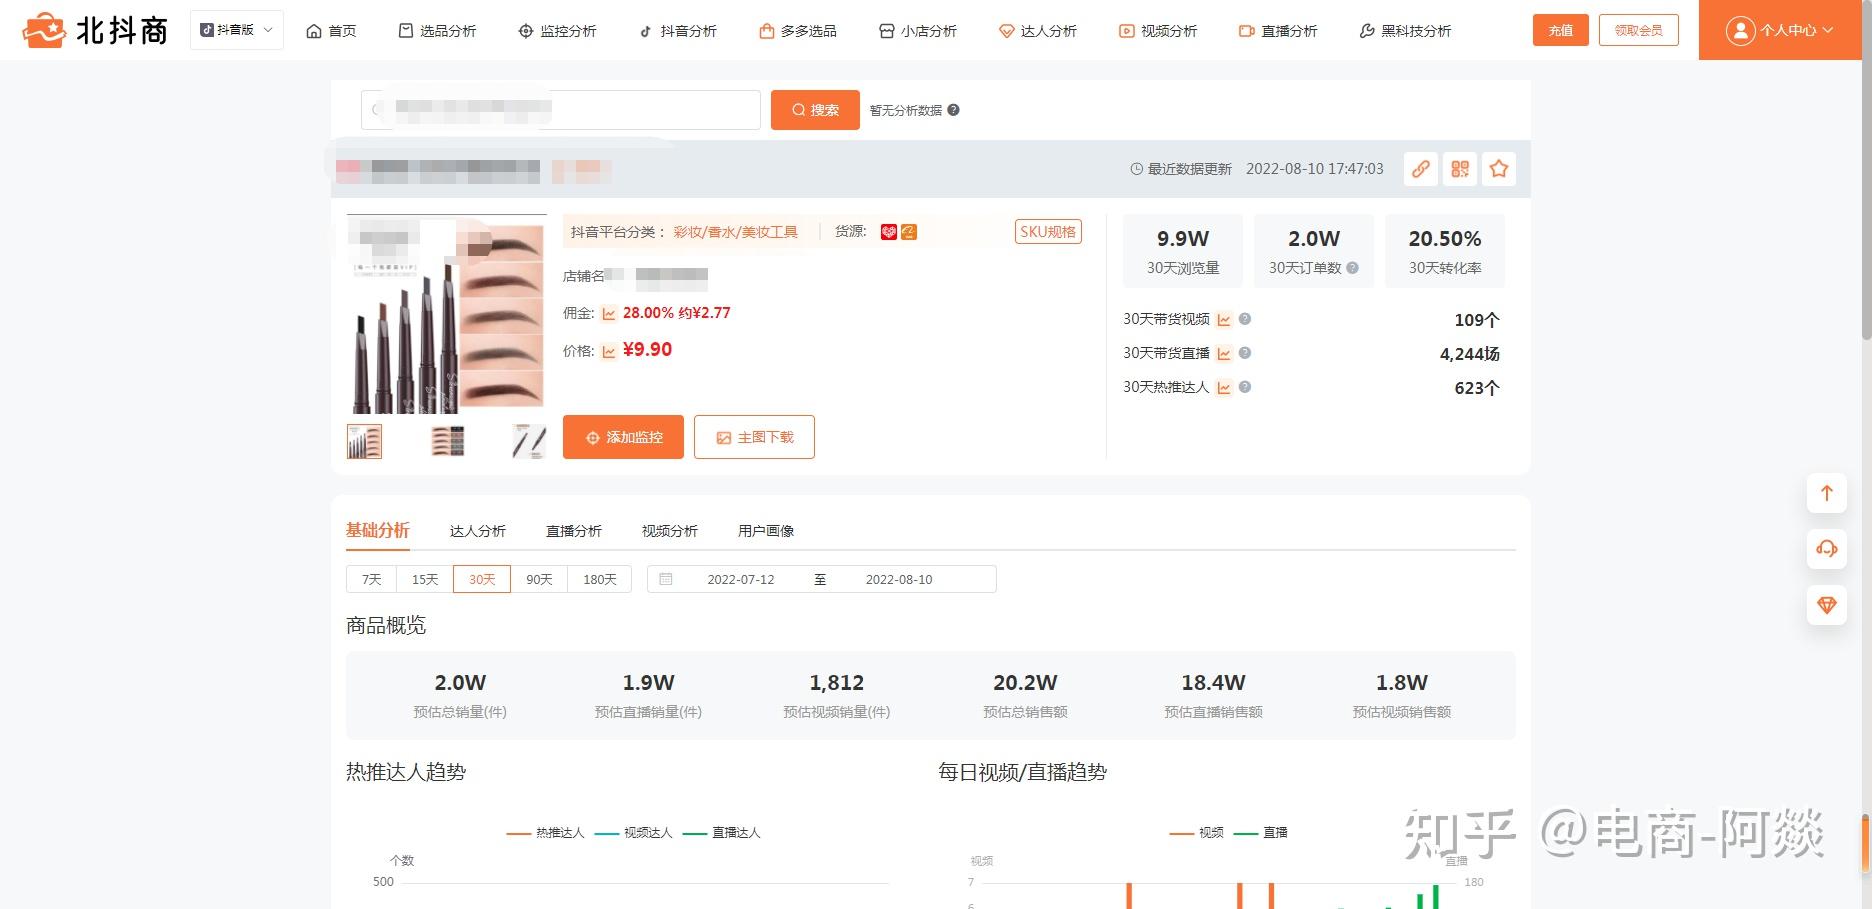Screen dimensions: 1872x909
Task: Toggle 视频达人 legend series
Action: [x=633, y=833]
